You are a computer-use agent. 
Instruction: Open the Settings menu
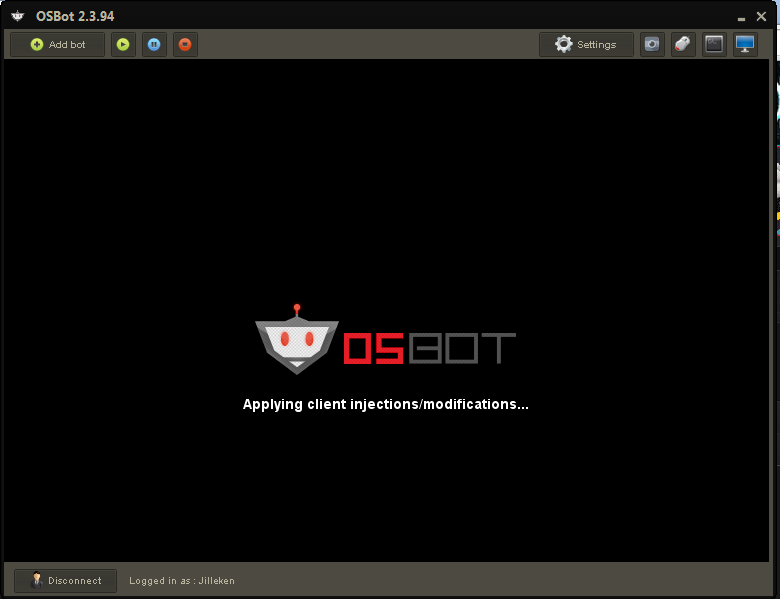coord(586,45)
